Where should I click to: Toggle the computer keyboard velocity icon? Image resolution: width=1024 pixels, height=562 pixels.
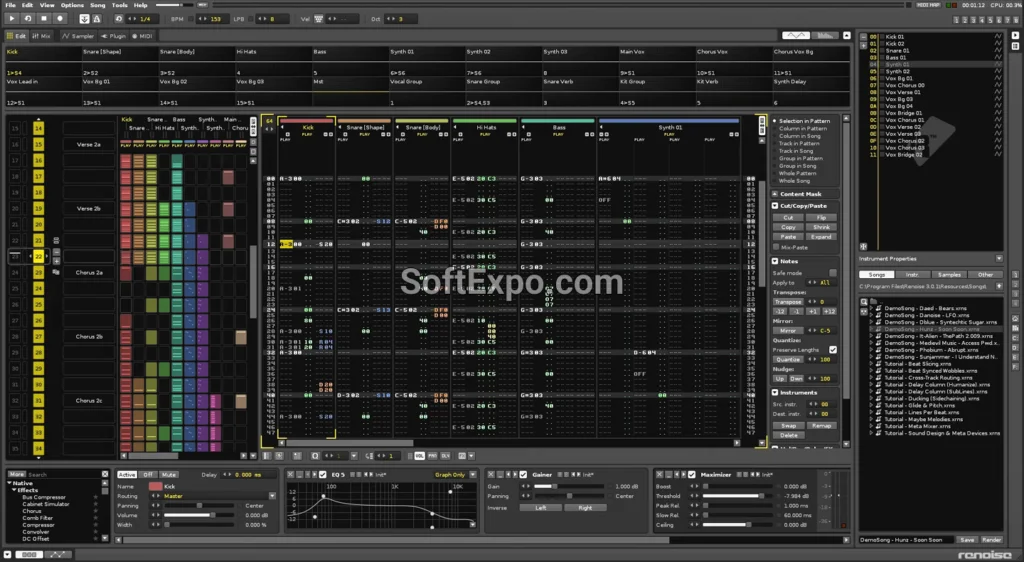(319, 19)
